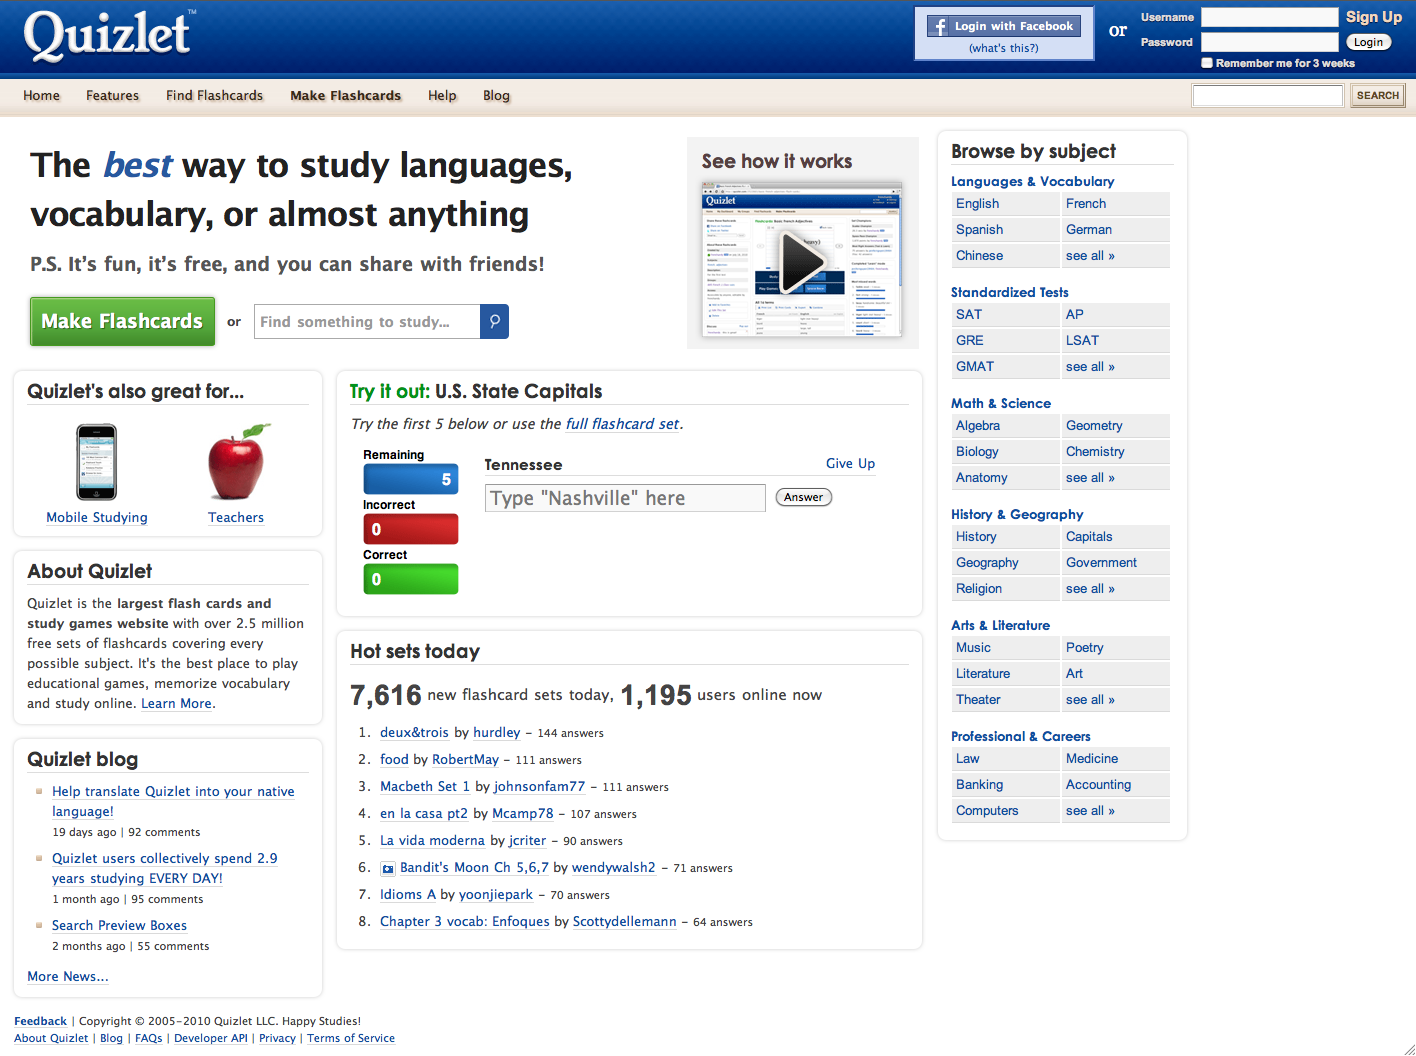Open the Blog menu item

[497, 95]
